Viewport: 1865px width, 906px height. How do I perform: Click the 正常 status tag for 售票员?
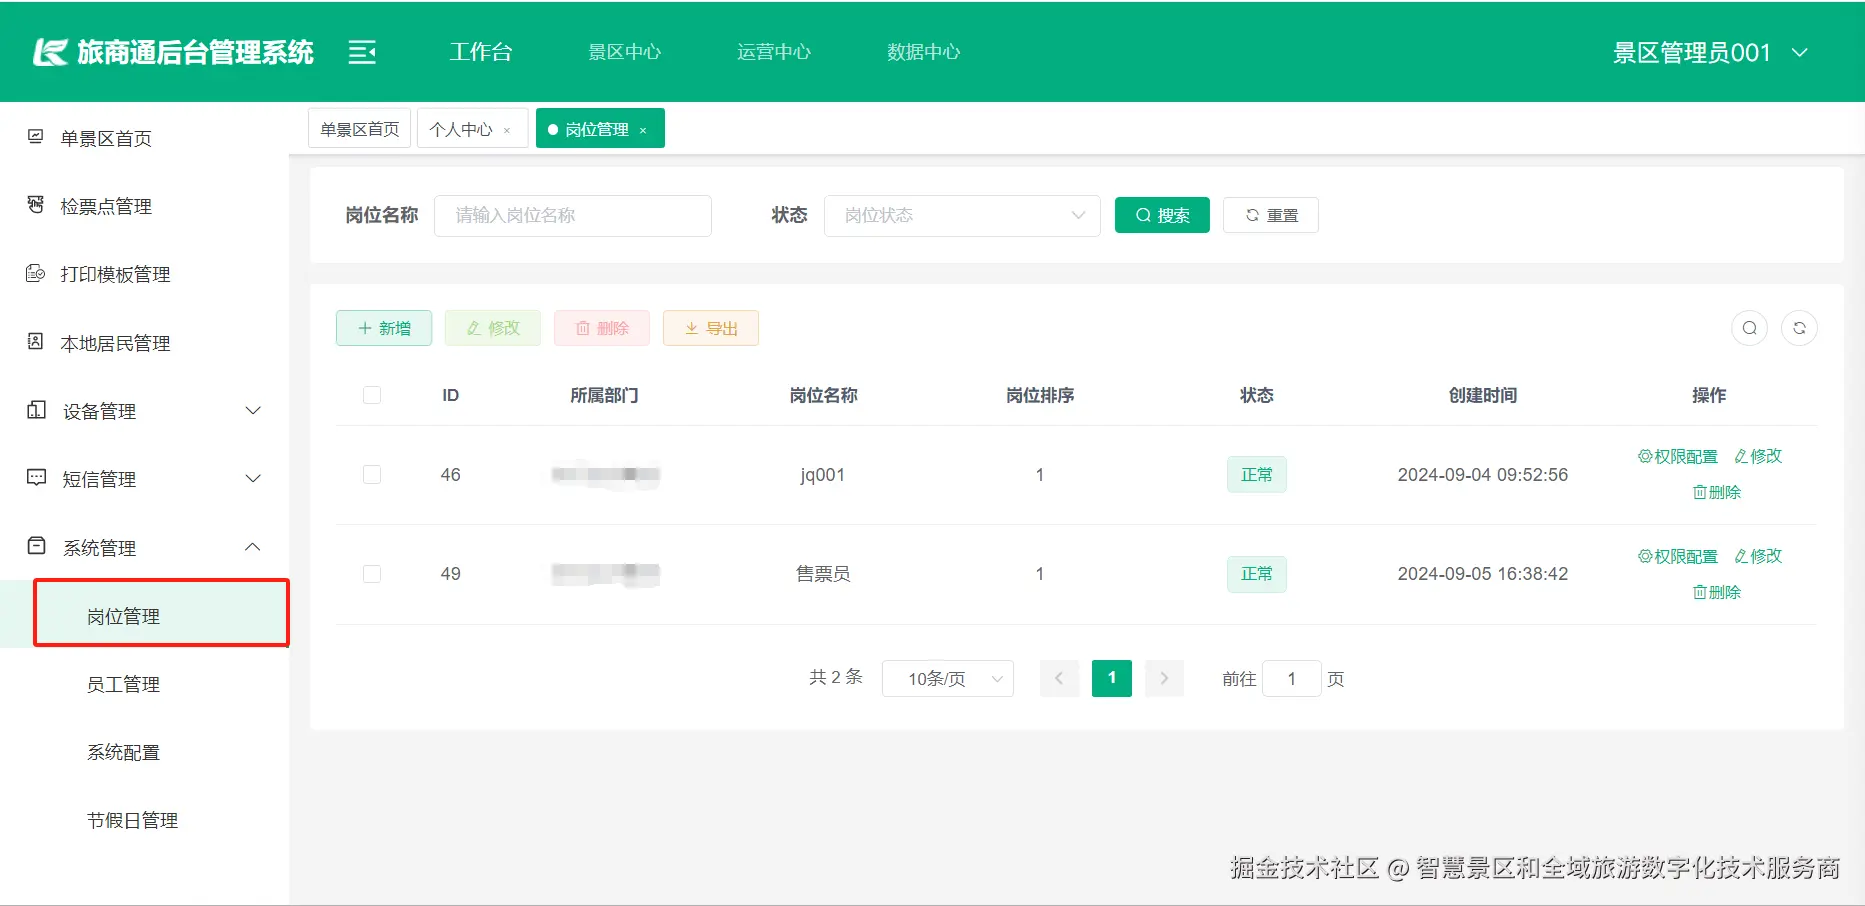[x=1257, y=574]
